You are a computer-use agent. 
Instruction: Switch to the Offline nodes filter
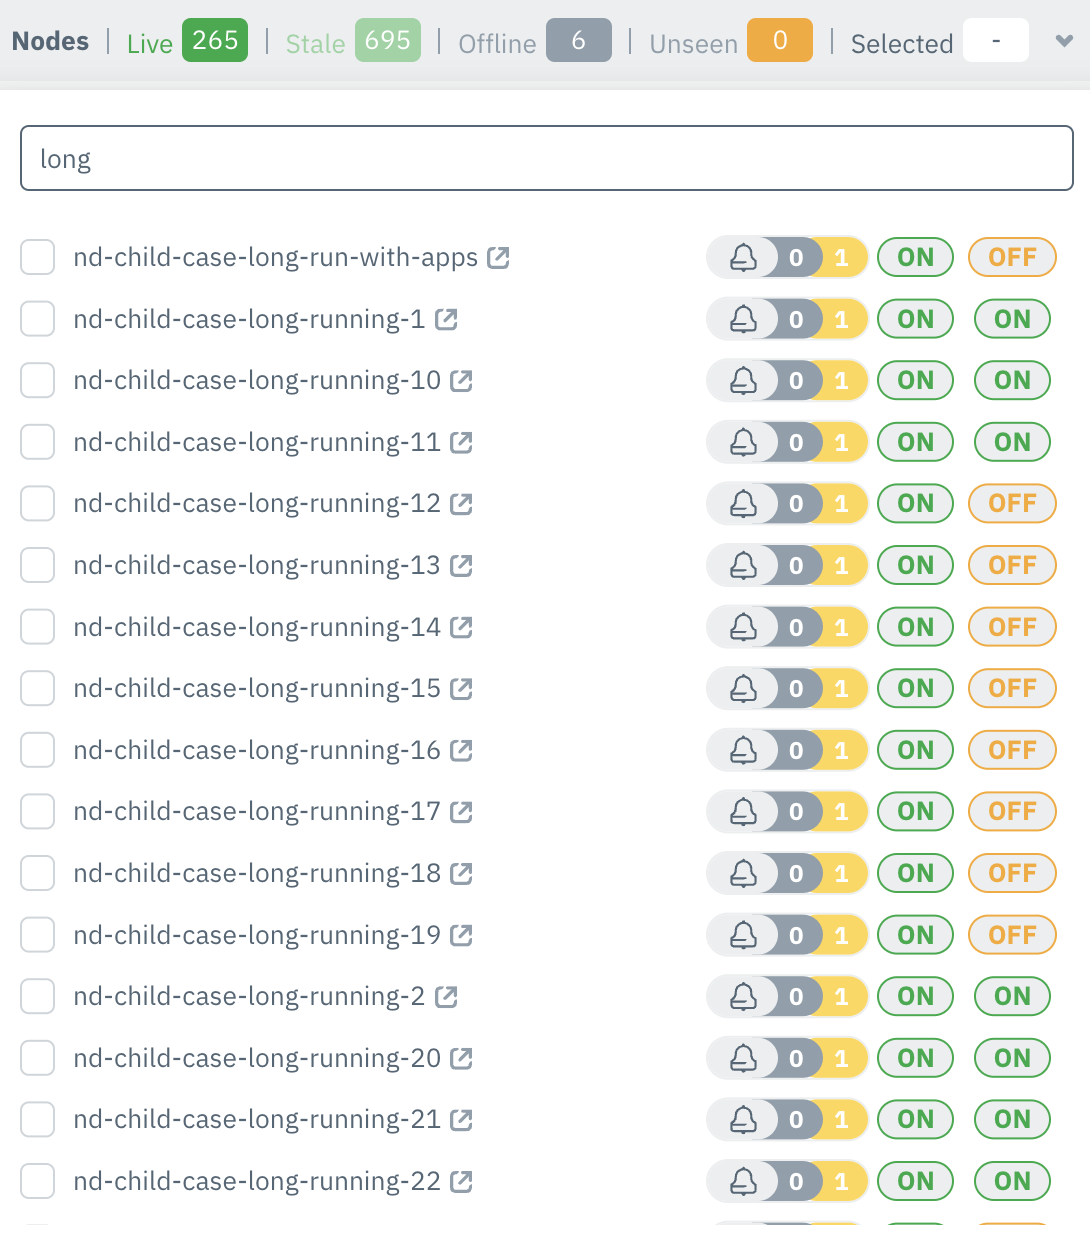click(x=497, y=44)
